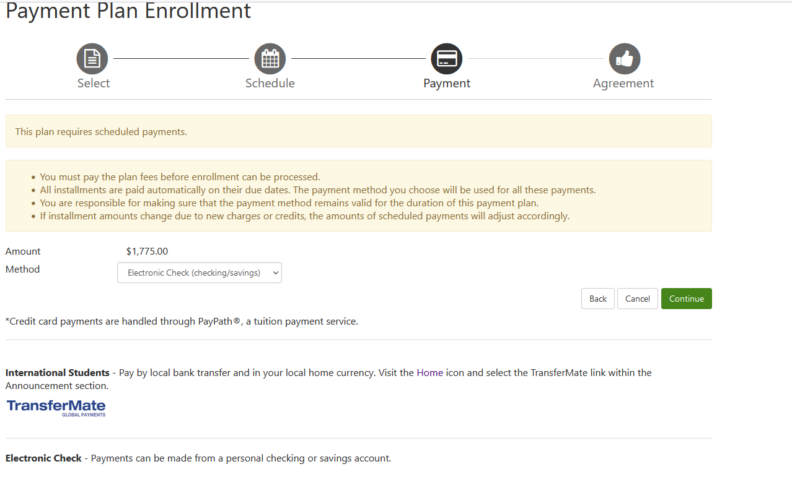The width and height of the screenshot is (792, 490).
Task: Follow the Home link for international students
Action: (x=430, y=372)
